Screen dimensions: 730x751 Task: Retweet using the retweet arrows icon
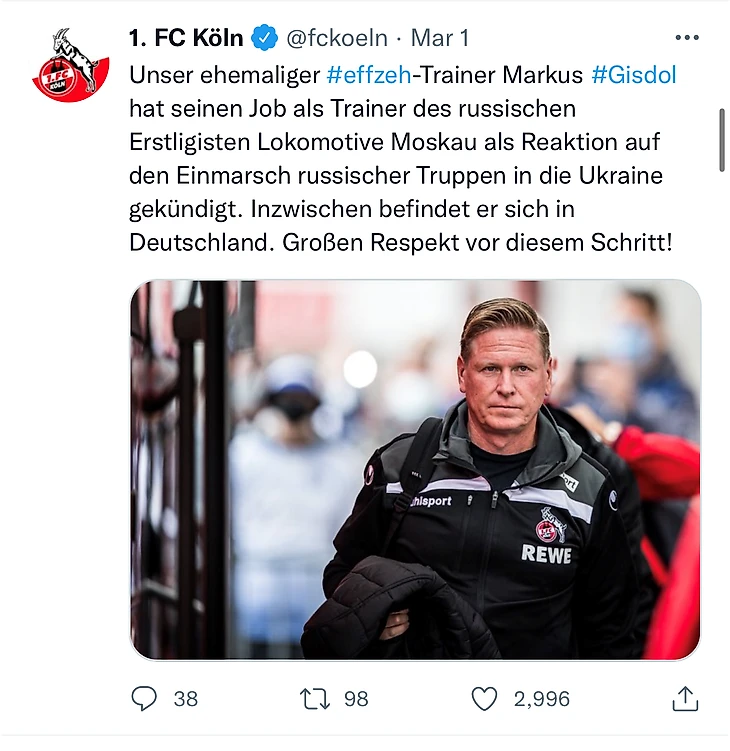pyautogui.click(x=314, y=699)
